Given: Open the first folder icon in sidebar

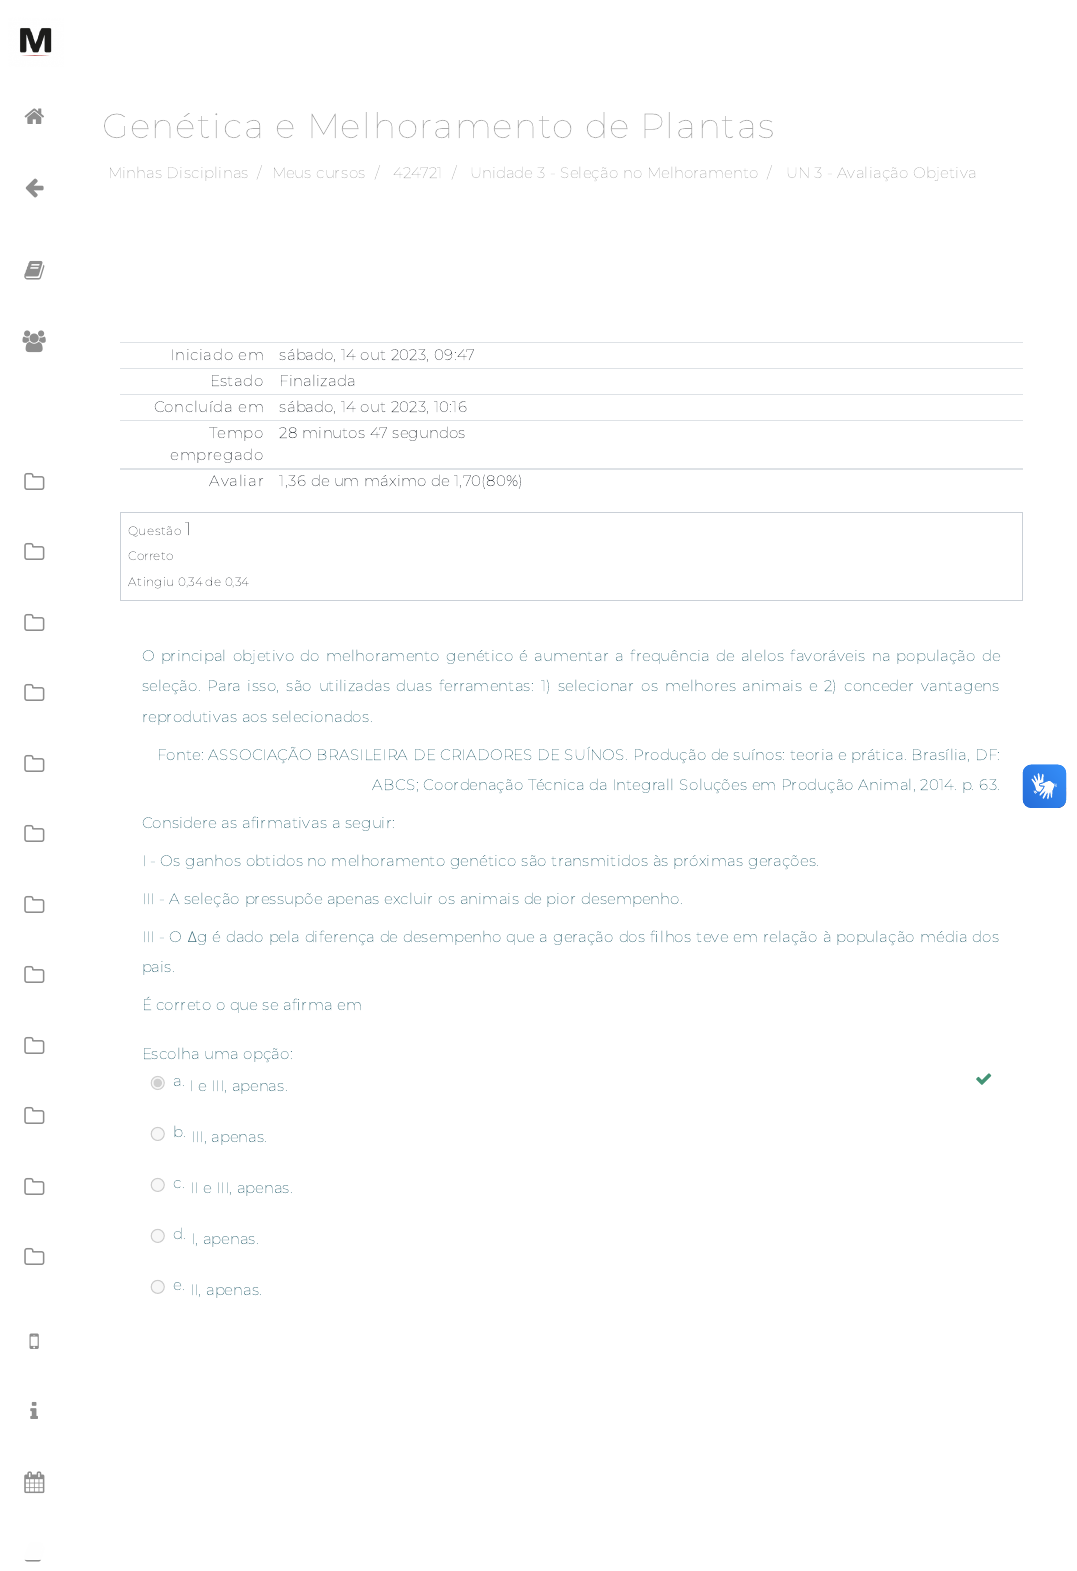Looking at the screenshot, I should 34,481.
